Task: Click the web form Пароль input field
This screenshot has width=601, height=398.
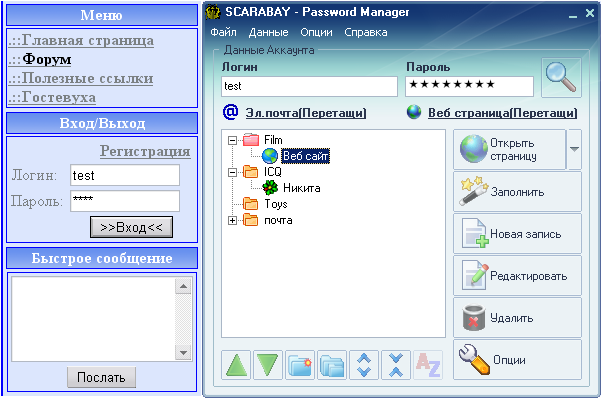Action: pos(125,201)
